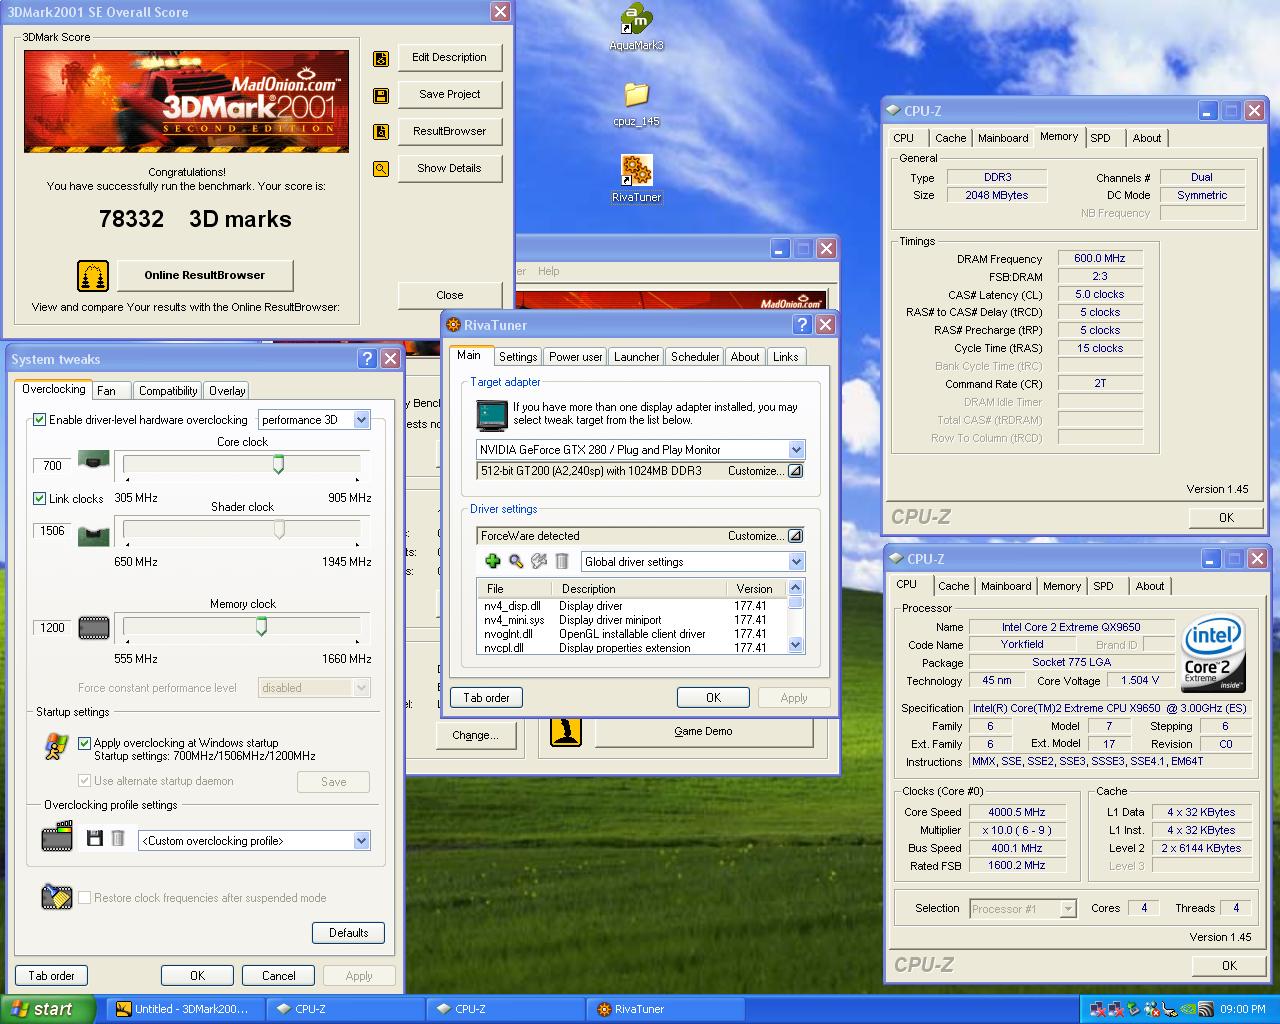Open the AquaMark3 desktop shortcut
Screen dimensions: 1280x1024
(636, 27)
